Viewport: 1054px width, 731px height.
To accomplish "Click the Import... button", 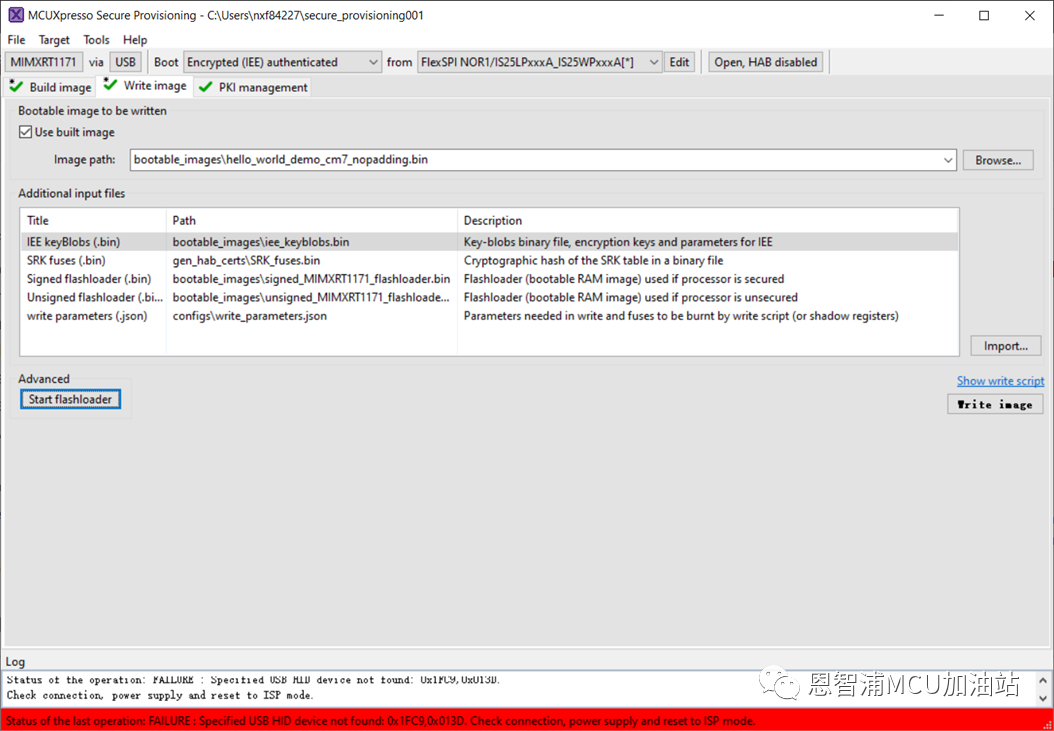I will [x=1006, y=346].
